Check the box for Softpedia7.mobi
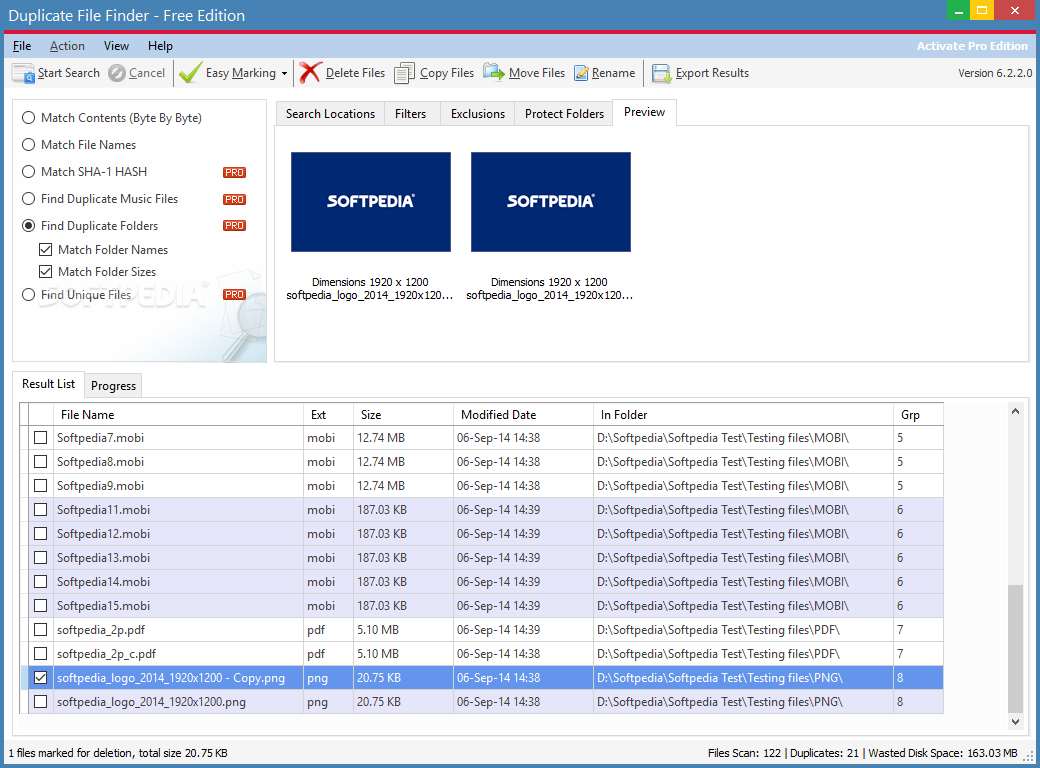1040x768 pixels. click(x=40, y=438)
